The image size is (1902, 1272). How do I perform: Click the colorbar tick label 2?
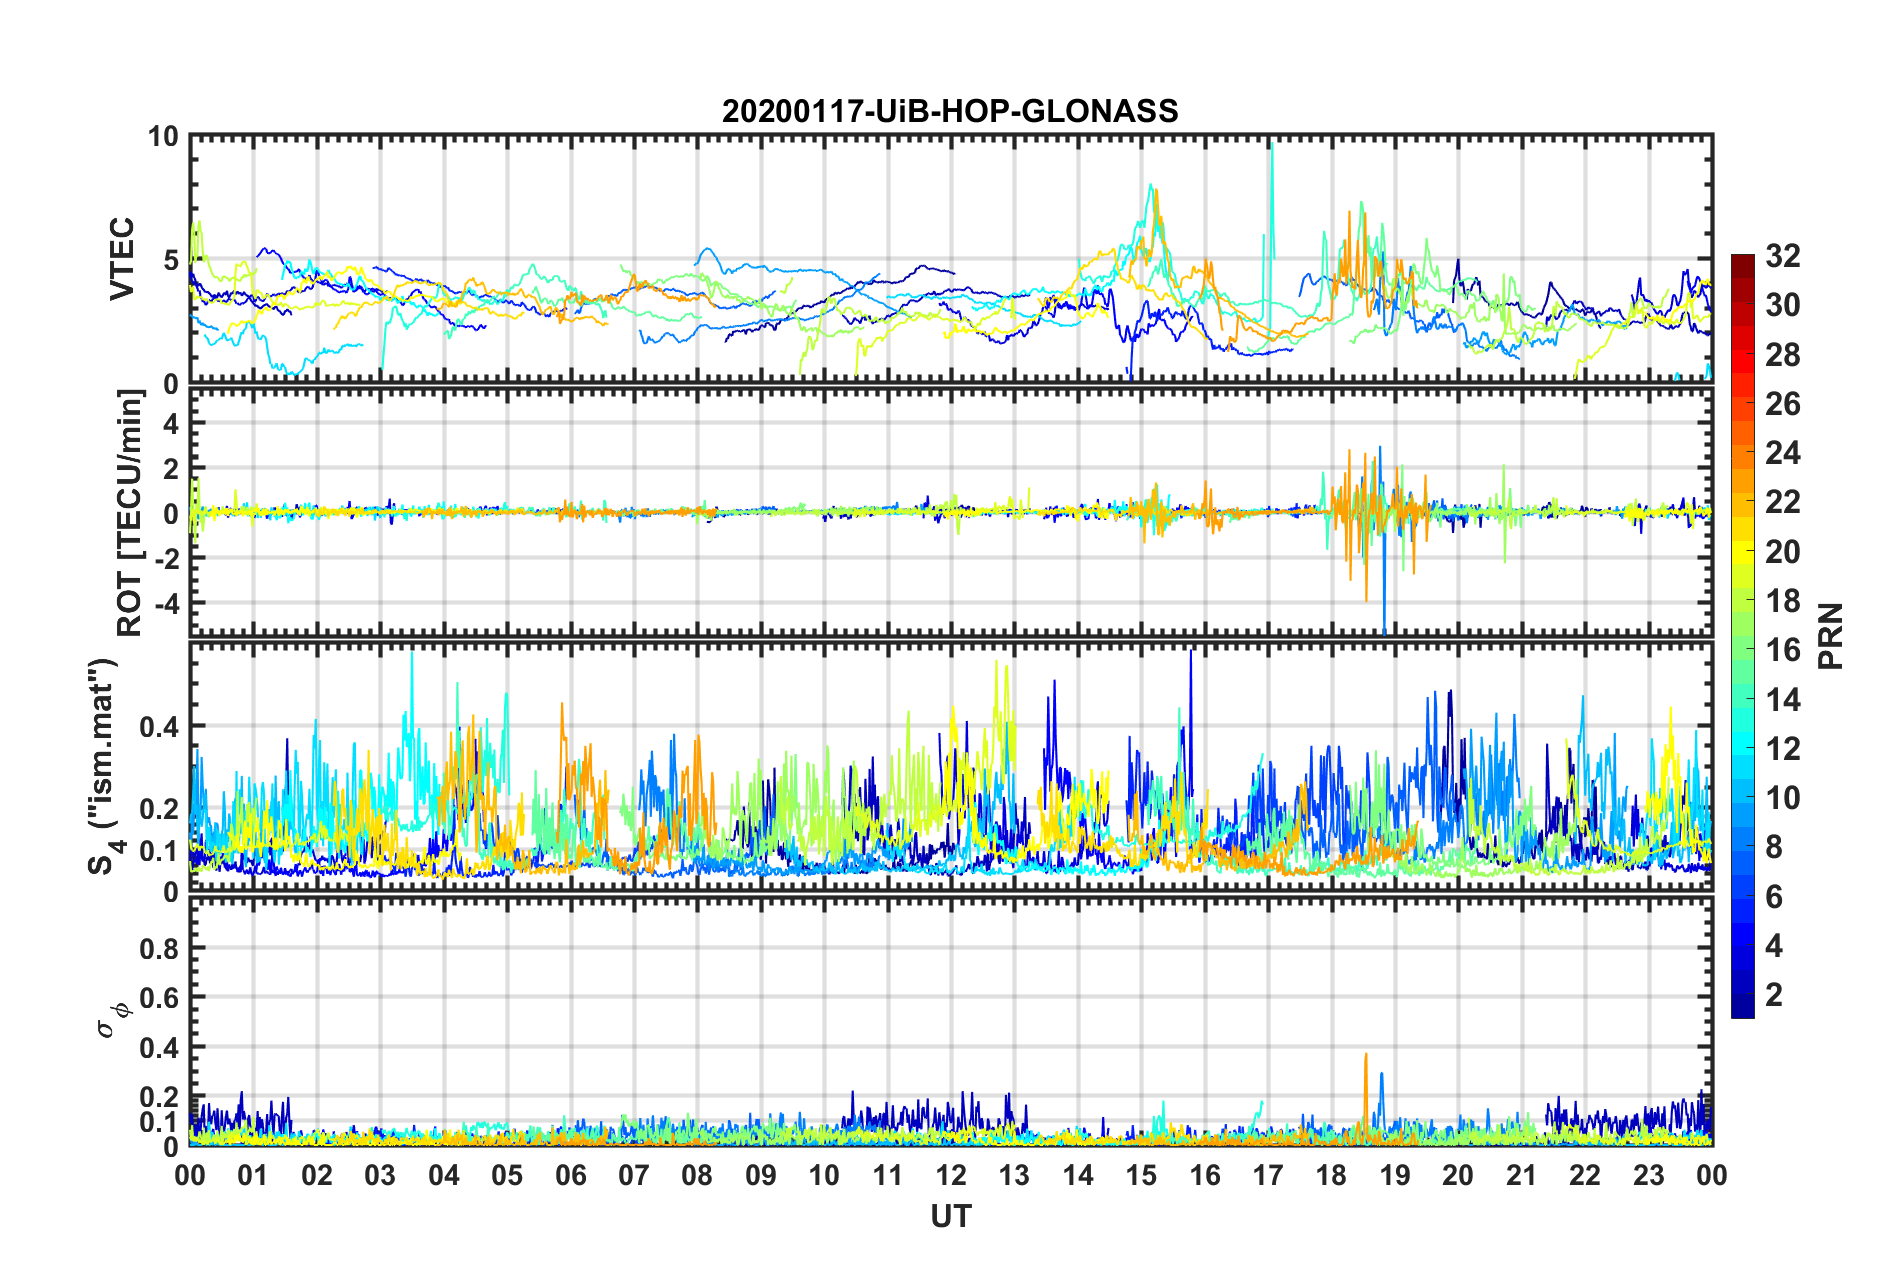(x=1775, y=994)
